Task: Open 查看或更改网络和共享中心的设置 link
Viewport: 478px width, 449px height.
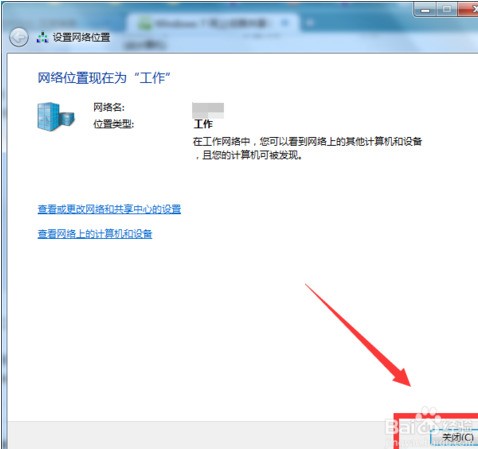Action: click(109, 209)
